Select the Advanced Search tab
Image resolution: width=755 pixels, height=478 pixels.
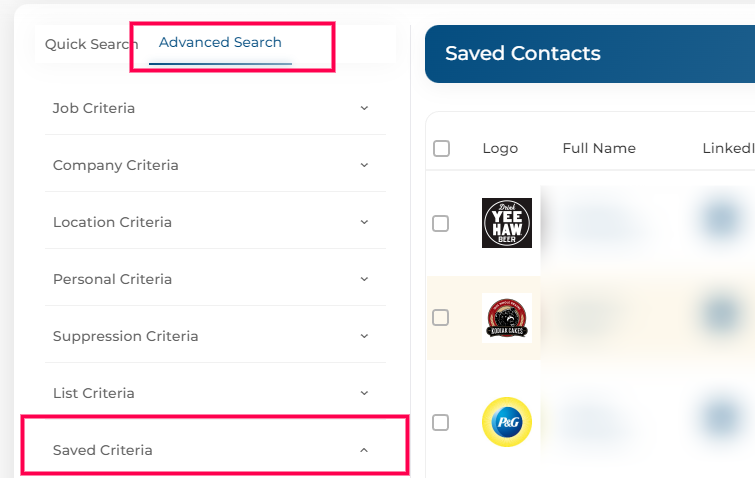click(220, 42)
